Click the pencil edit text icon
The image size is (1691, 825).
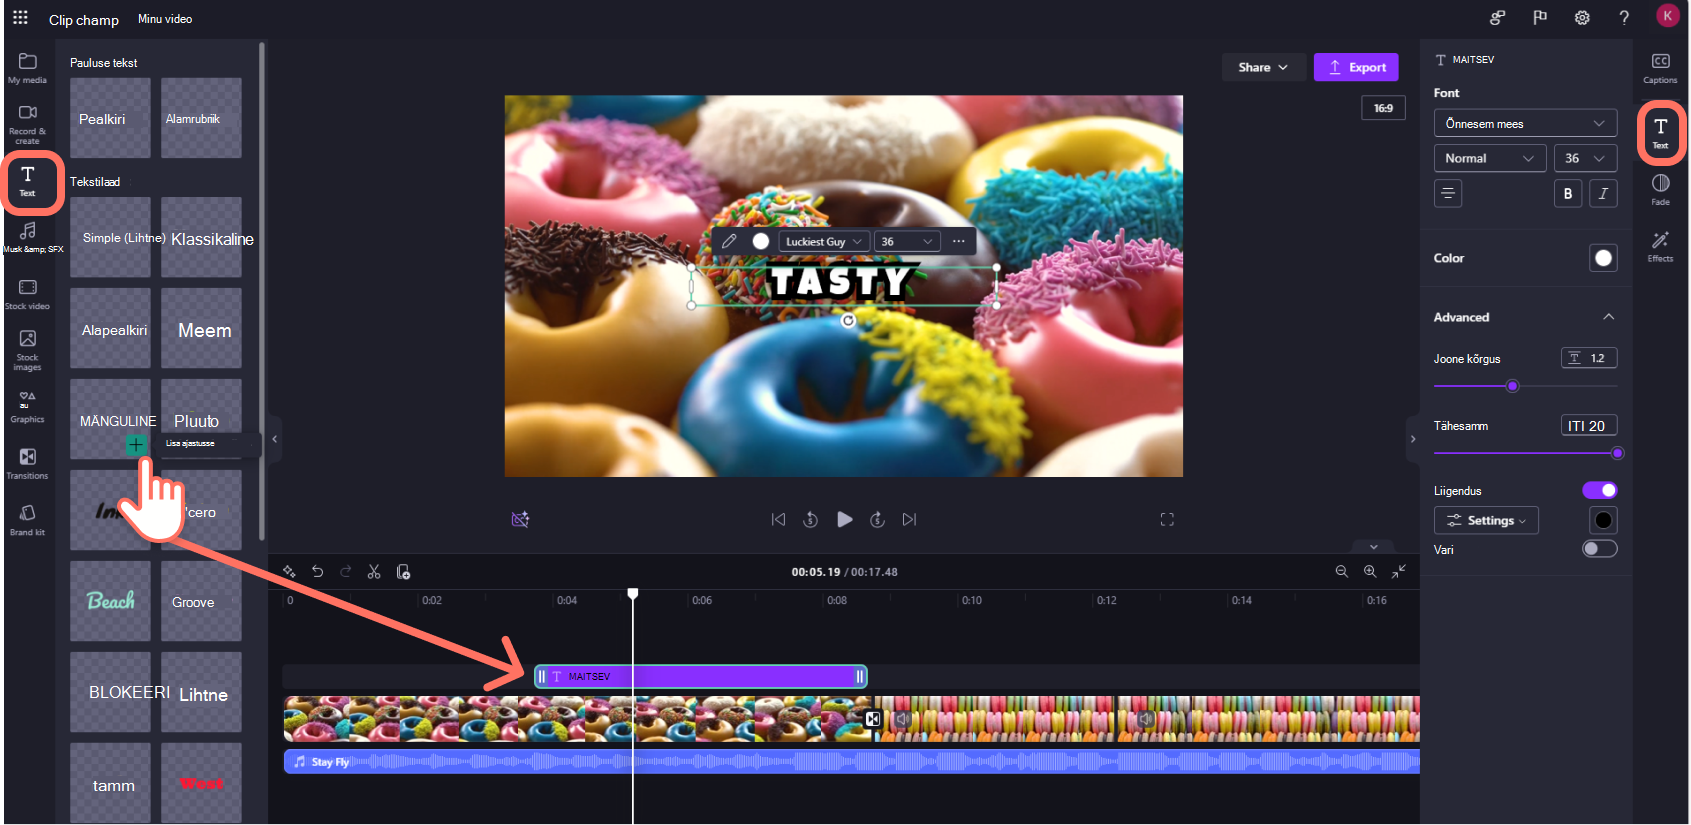tap(730, 241)
